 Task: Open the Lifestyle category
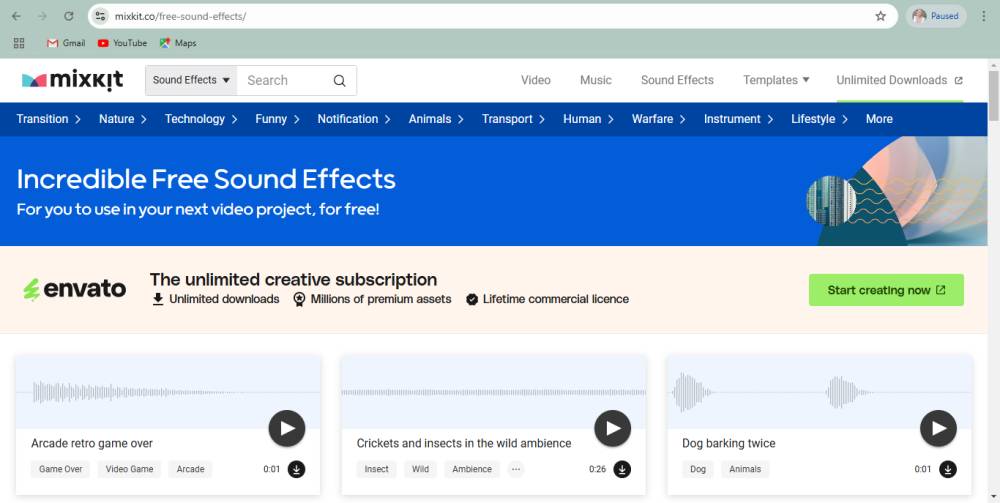pyautogui.click(x=820, y=119)
